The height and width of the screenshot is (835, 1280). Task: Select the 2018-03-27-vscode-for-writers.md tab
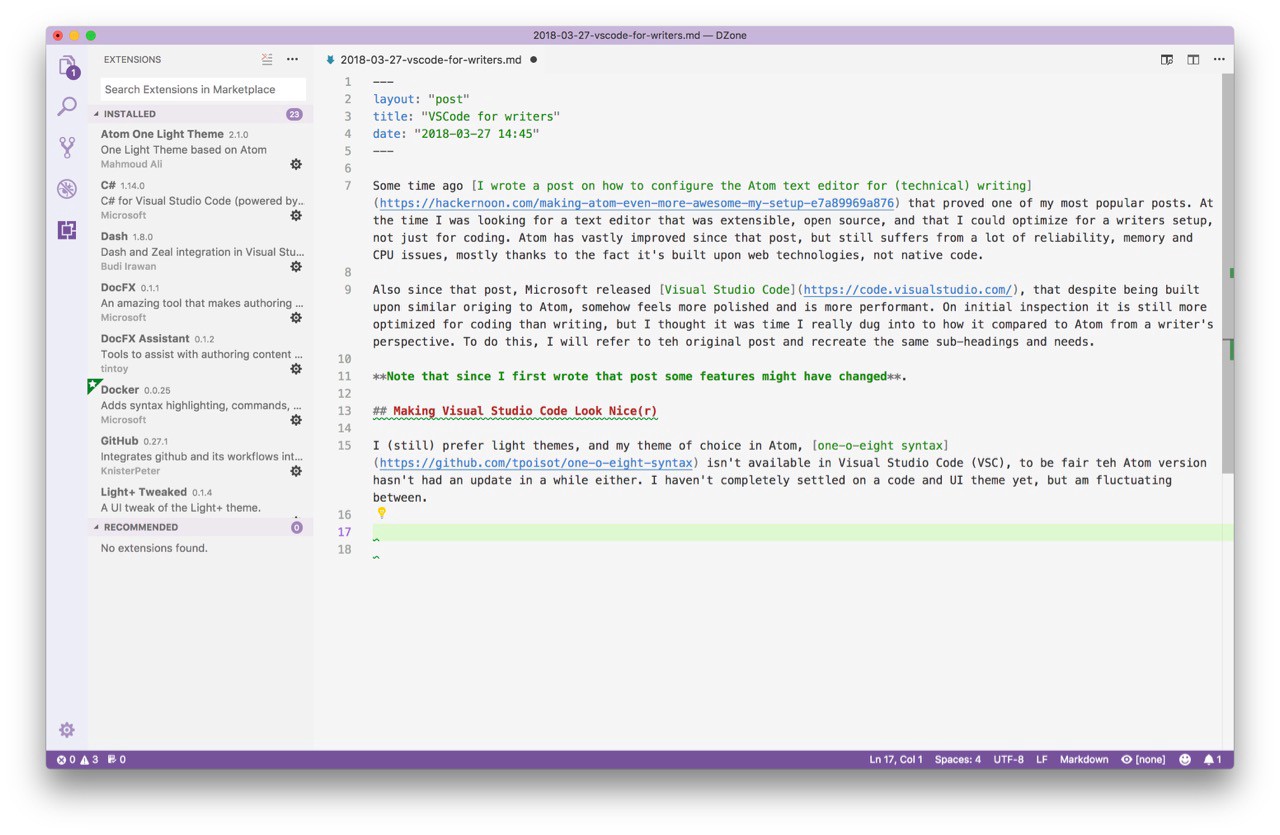point(430,60)
